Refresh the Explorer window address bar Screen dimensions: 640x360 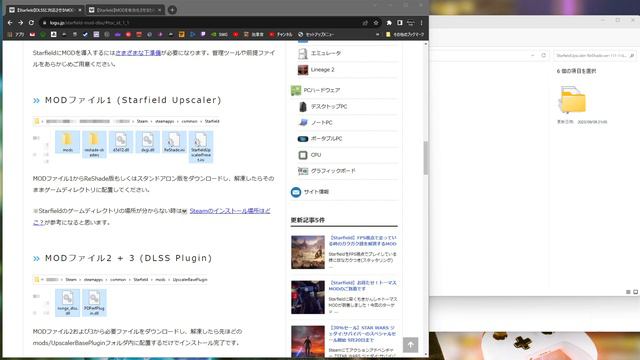tap(543, 55)
